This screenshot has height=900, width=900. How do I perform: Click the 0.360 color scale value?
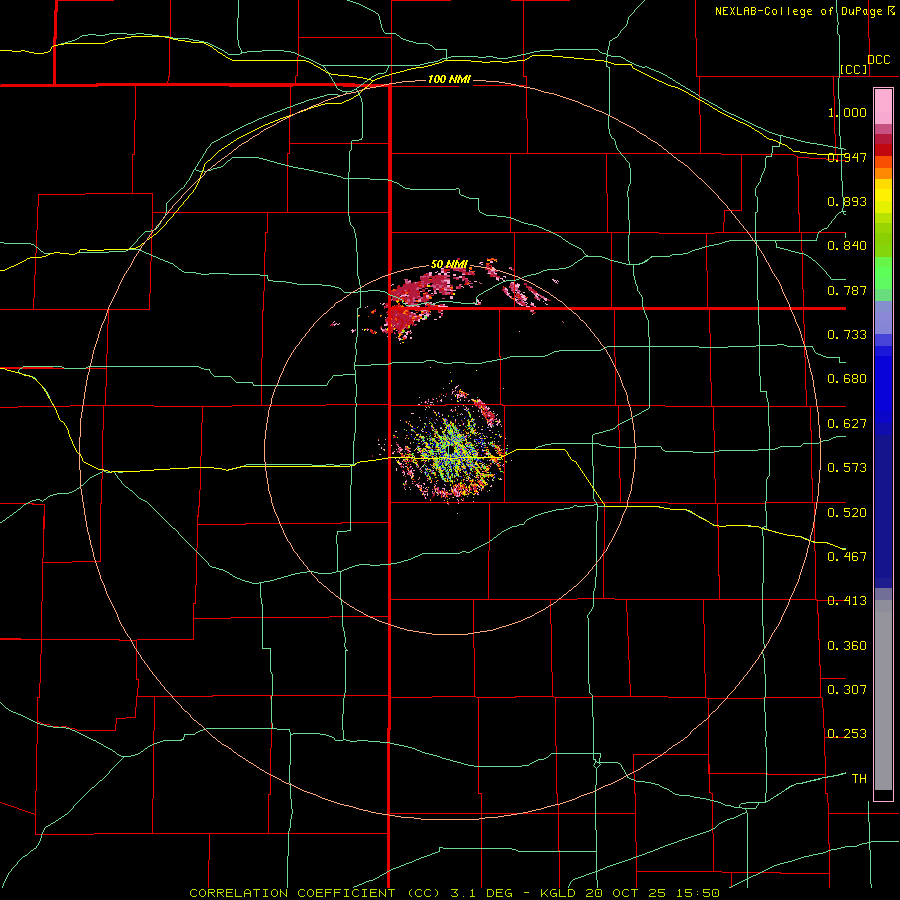point(847,646)
